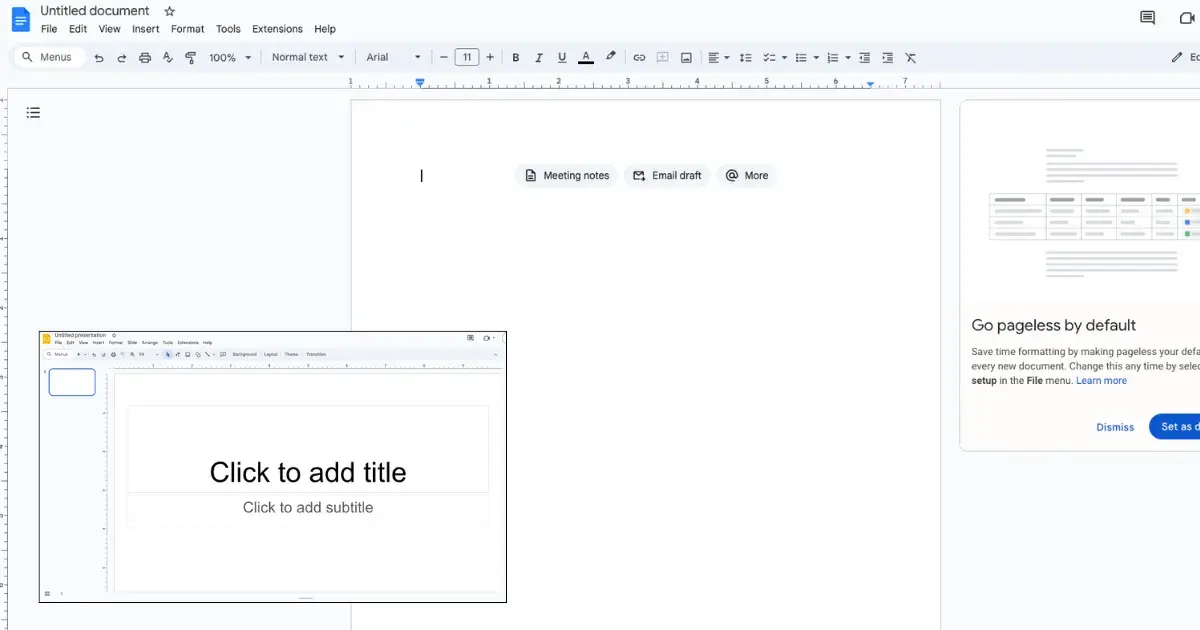The width and height of the screenshot is (1200, 630).
Task: Undo the last action in Docs
Action: tap(99, 58)
